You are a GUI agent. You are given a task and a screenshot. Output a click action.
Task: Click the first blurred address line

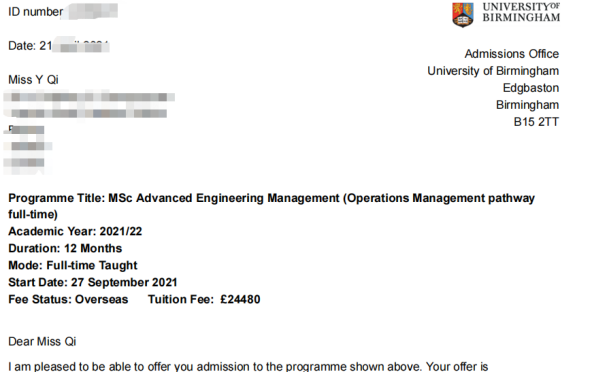point(89,97)
